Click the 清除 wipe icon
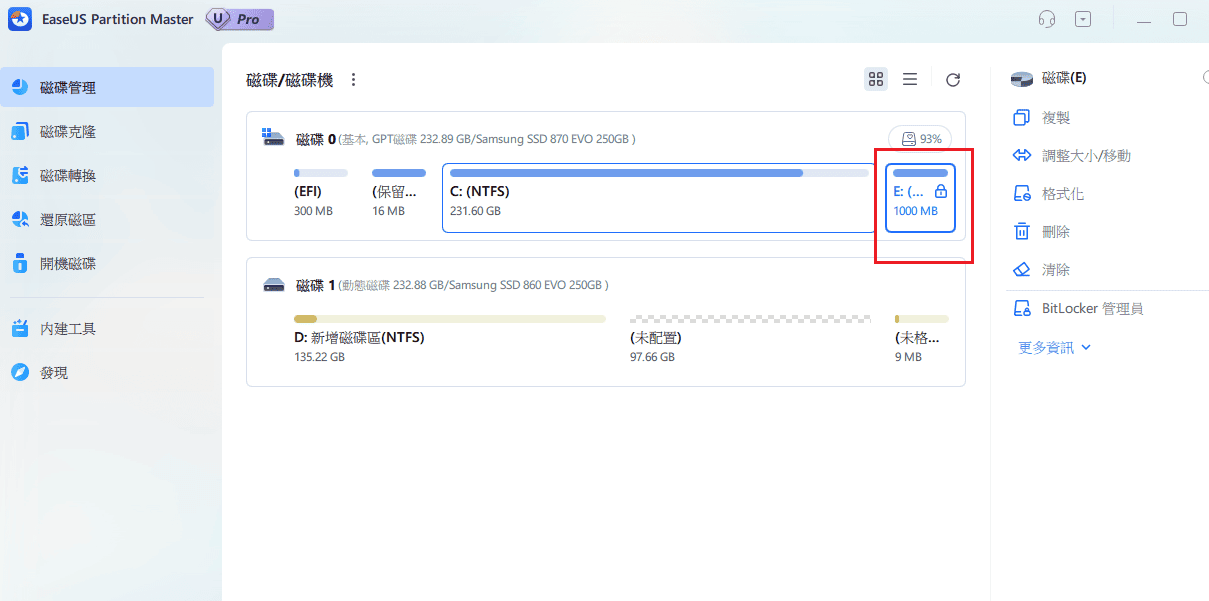 (1022, 269)
